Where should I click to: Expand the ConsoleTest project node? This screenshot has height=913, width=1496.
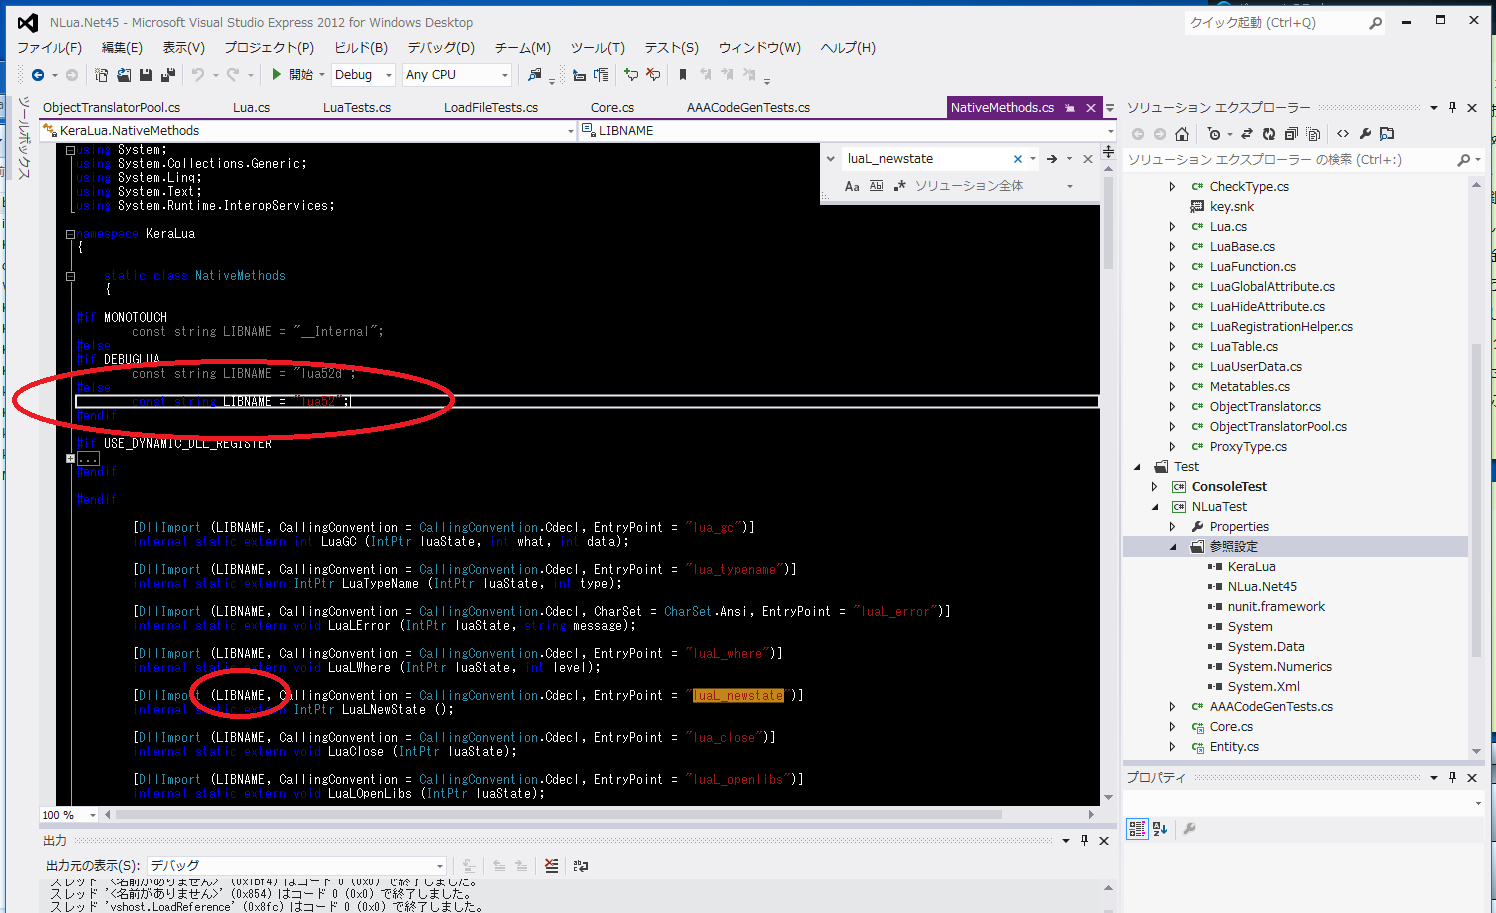click(1154, 487)
